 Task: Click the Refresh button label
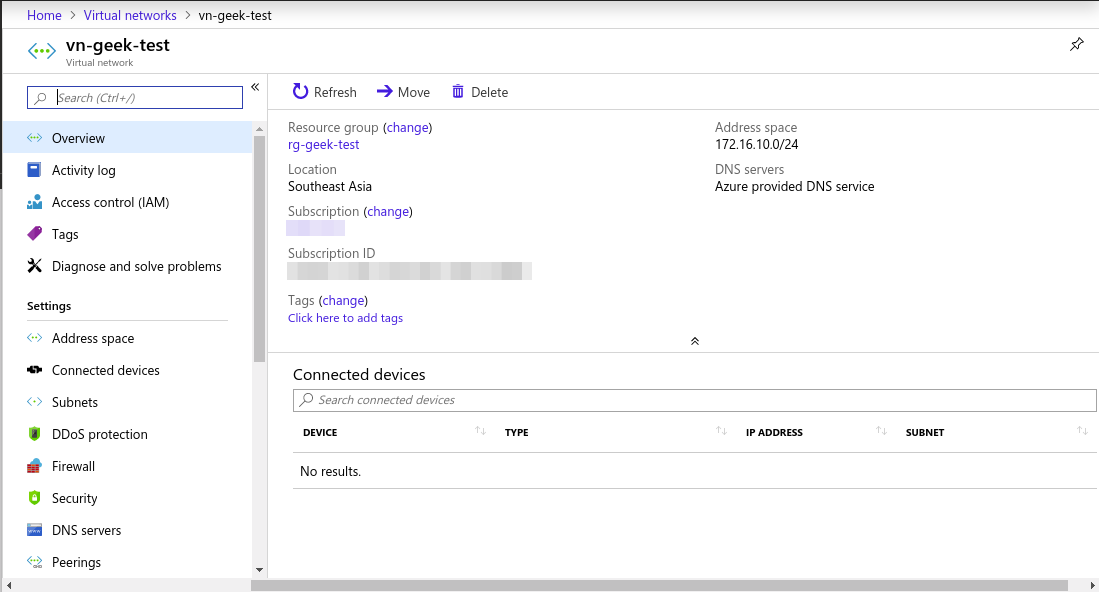tap(335, 92)
